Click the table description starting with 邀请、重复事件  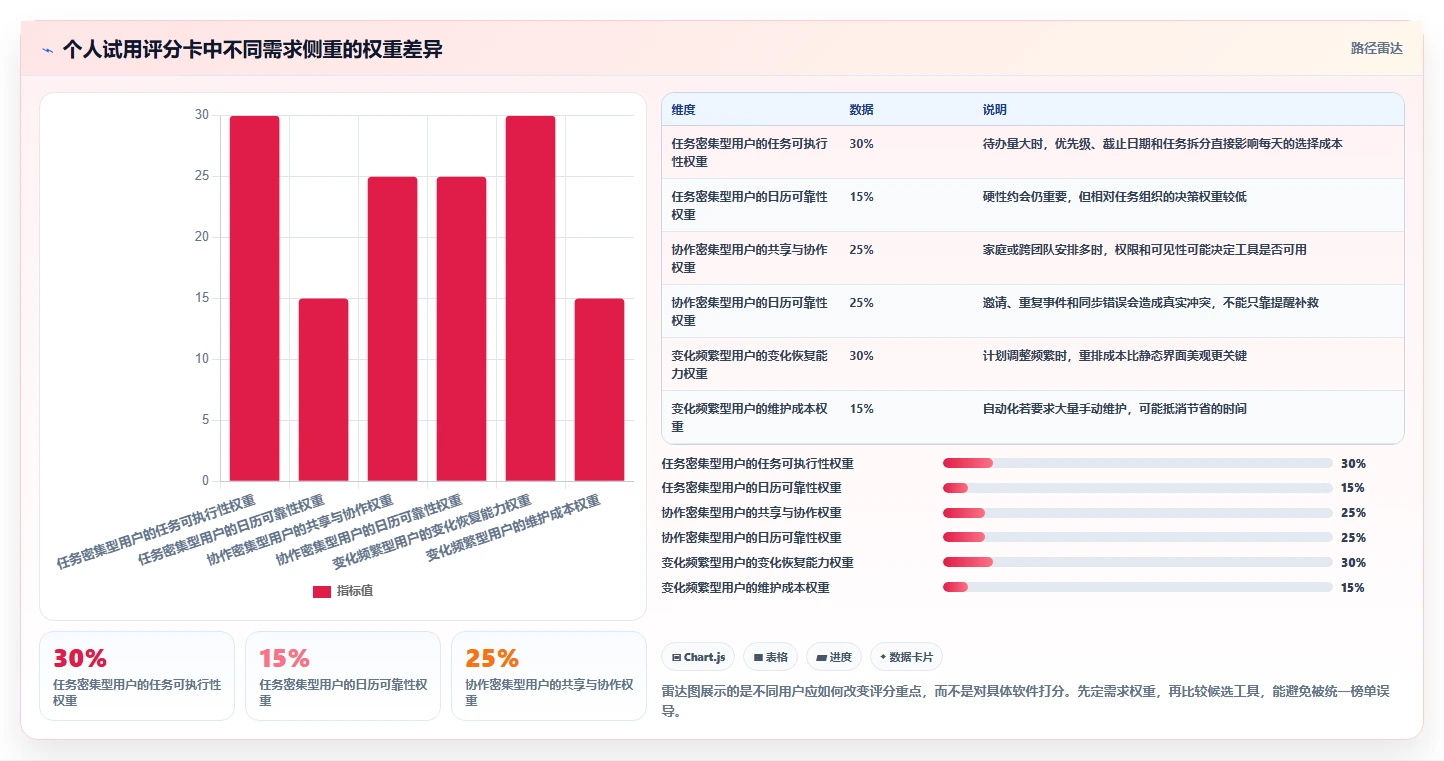pos(1150,303)
